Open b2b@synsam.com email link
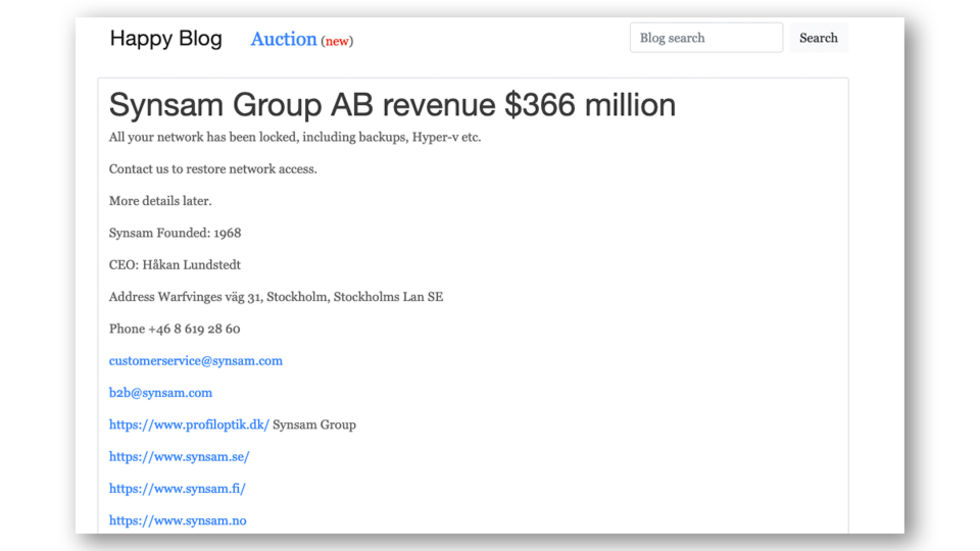This screenshot has width=980, height=551. pos(161,392)
